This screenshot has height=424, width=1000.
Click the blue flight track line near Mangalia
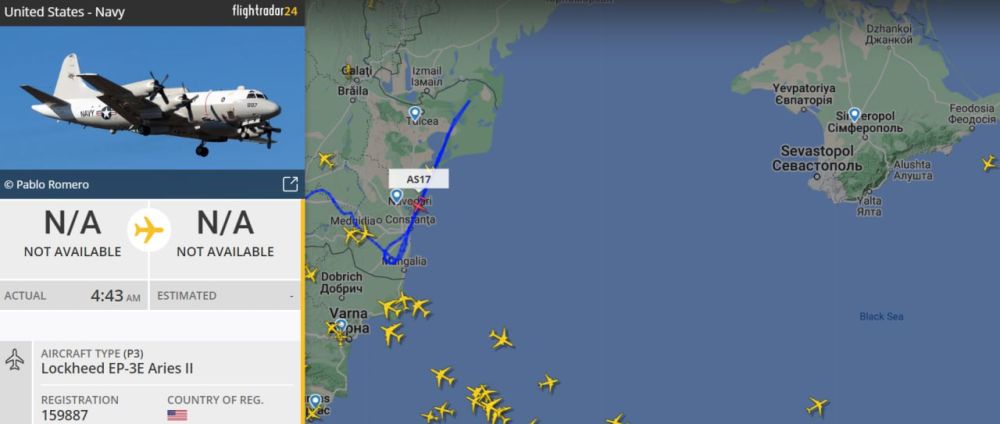394,258
